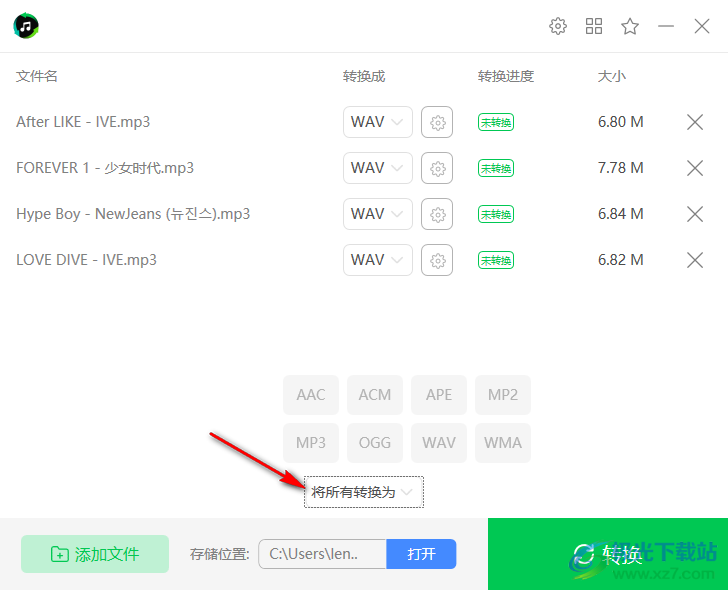
Task: Remove Hype Boy - NewJeans file from list
Action: click(695, 214)
